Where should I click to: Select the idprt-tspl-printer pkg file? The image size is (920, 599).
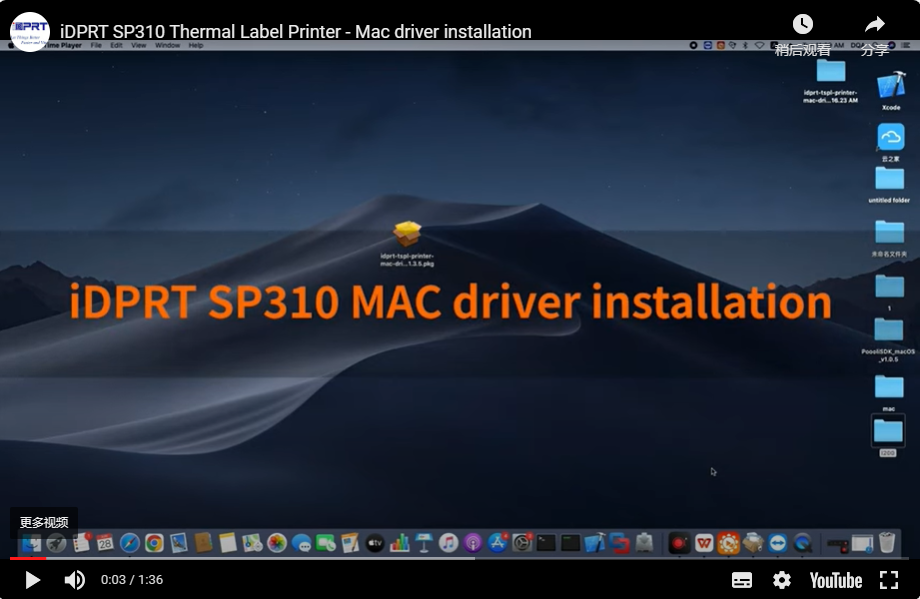[407, 235]
